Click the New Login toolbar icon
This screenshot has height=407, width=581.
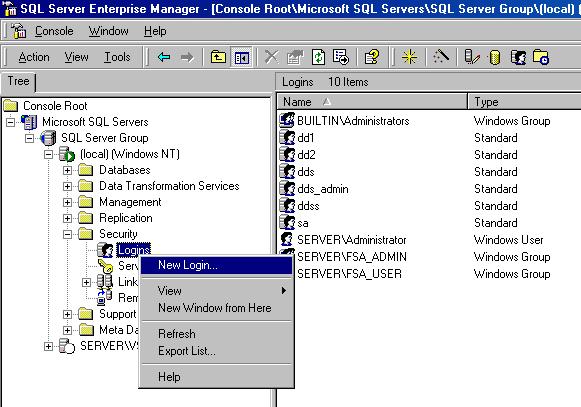(518, 57)
